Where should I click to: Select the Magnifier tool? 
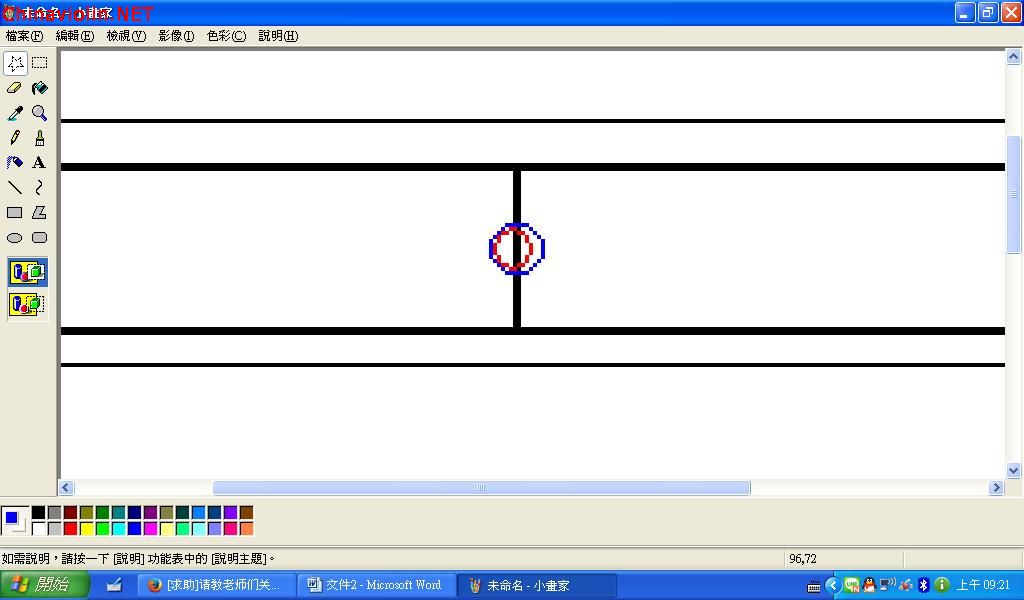[x=39, y=113]
